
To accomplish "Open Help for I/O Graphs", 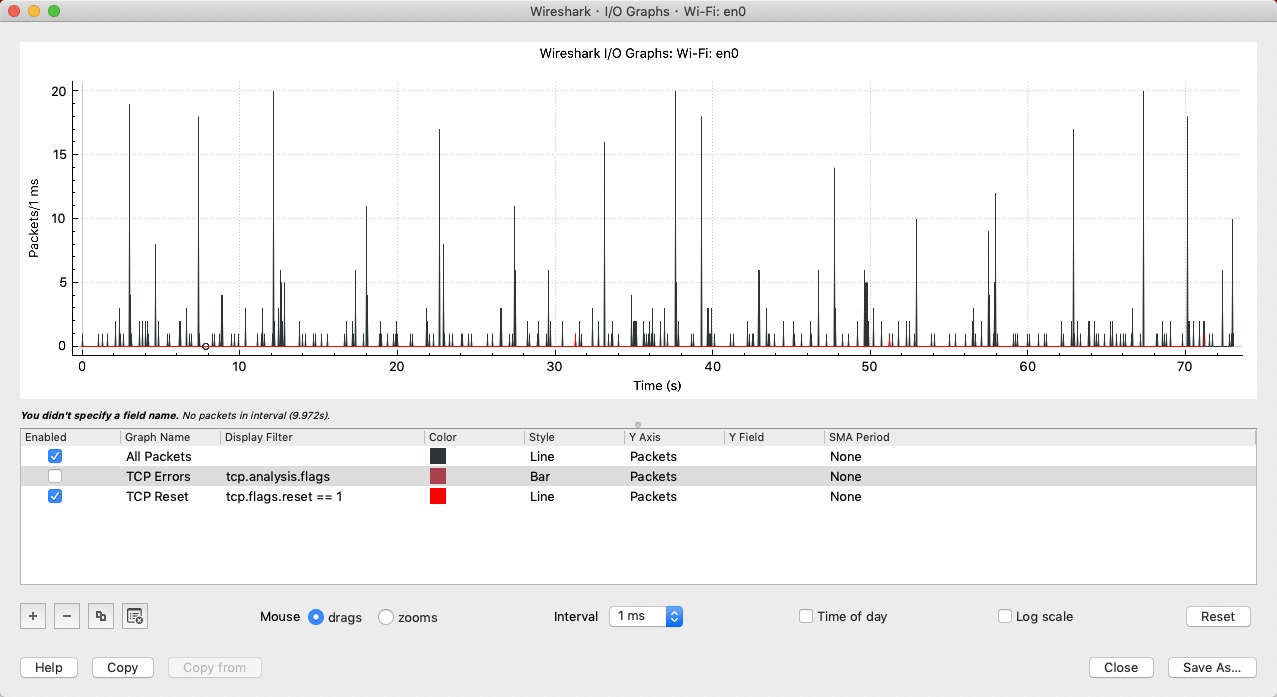I will [49, 667].
